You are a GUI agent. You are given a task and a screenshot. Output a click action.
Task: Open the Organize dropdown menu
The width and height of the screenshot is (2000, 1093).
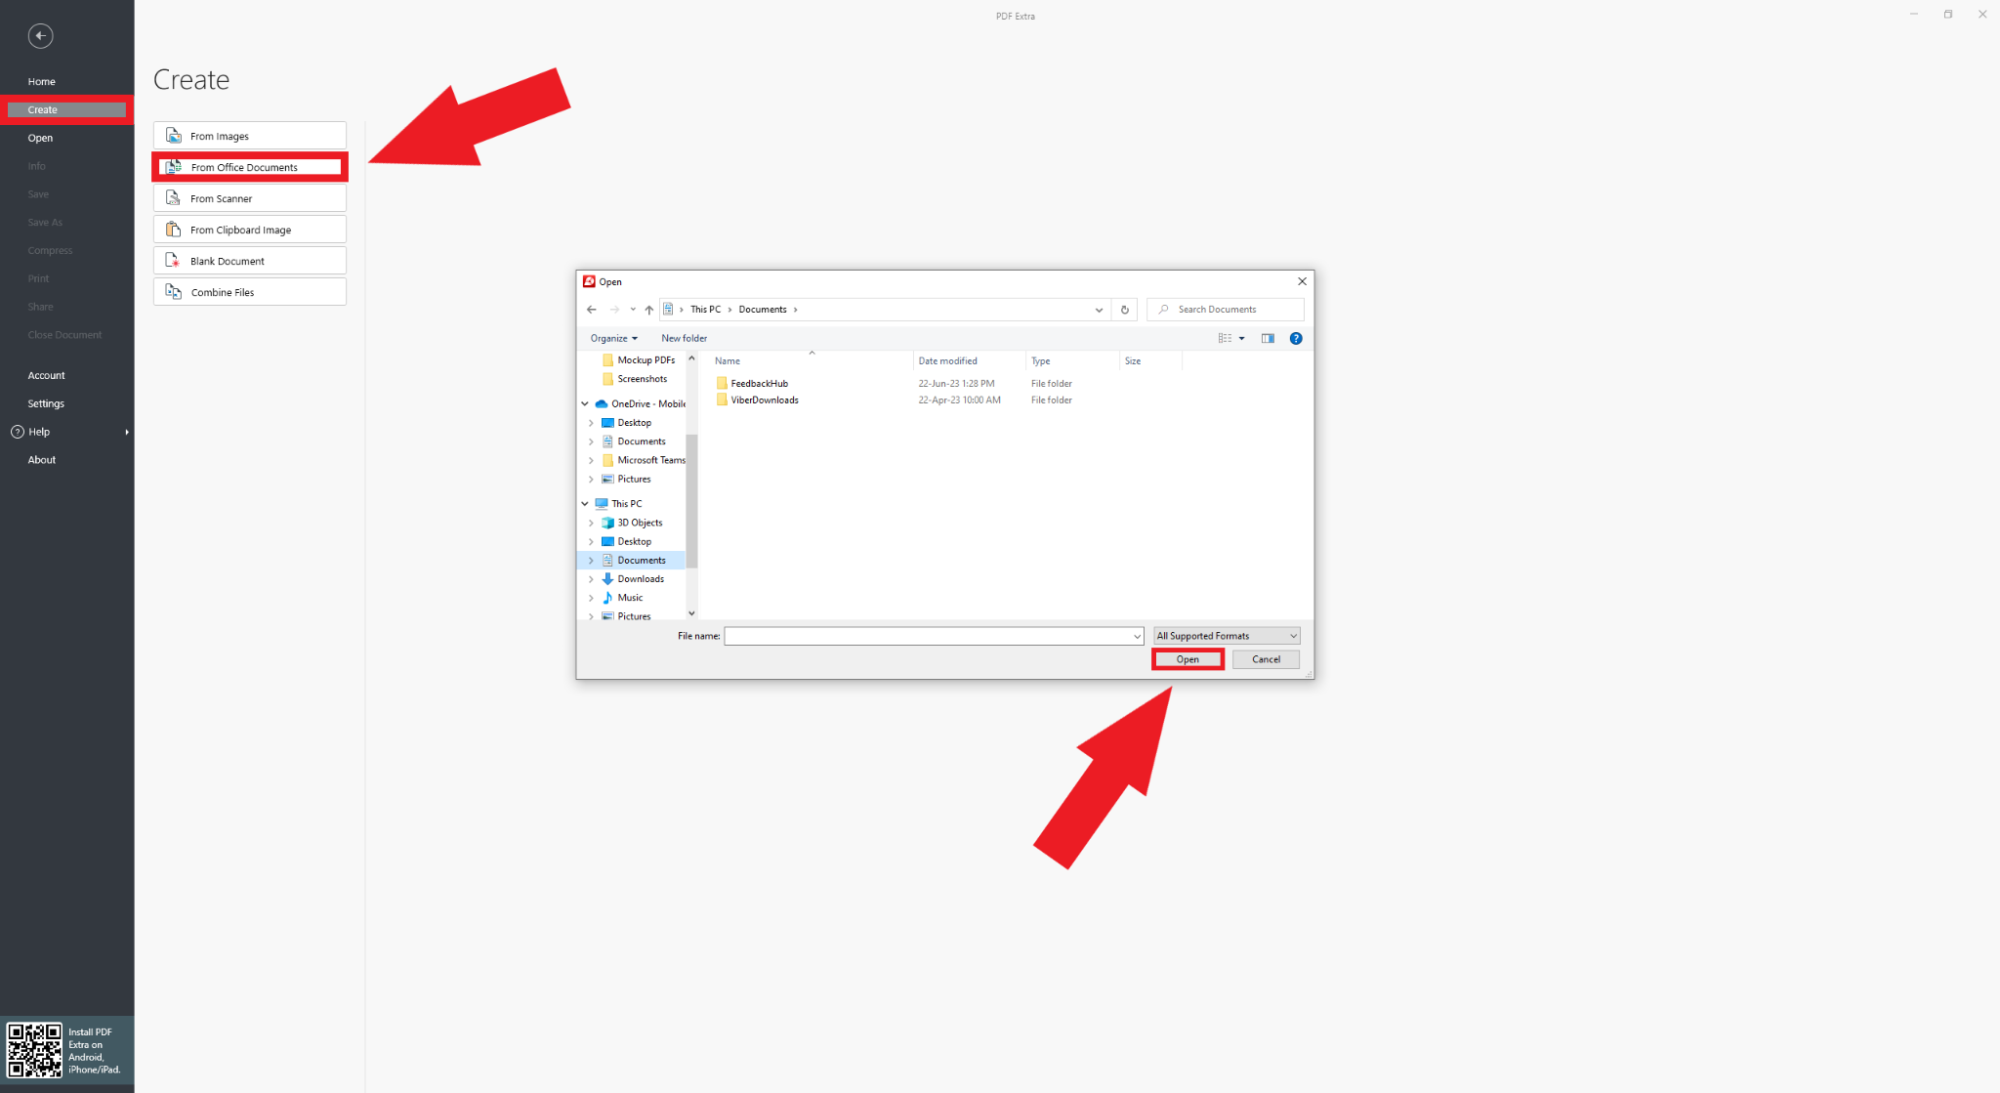[613, 338]
